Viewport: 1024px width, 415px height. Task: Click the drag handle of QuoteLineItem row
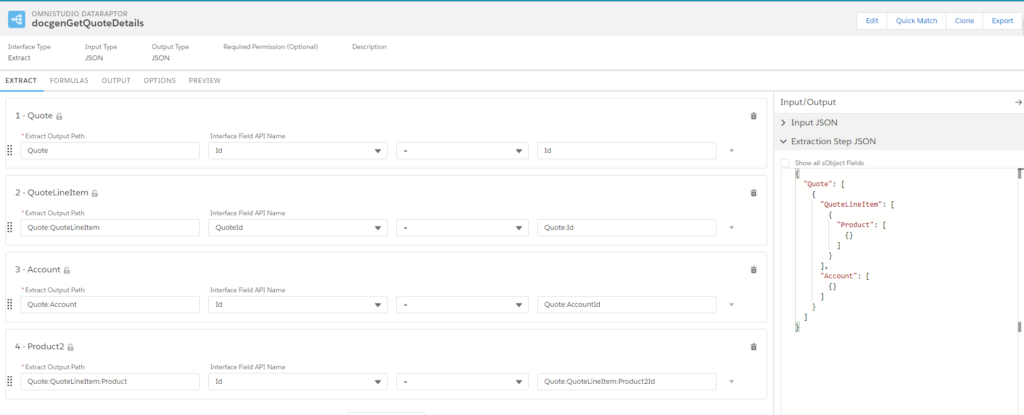point(10,227)
